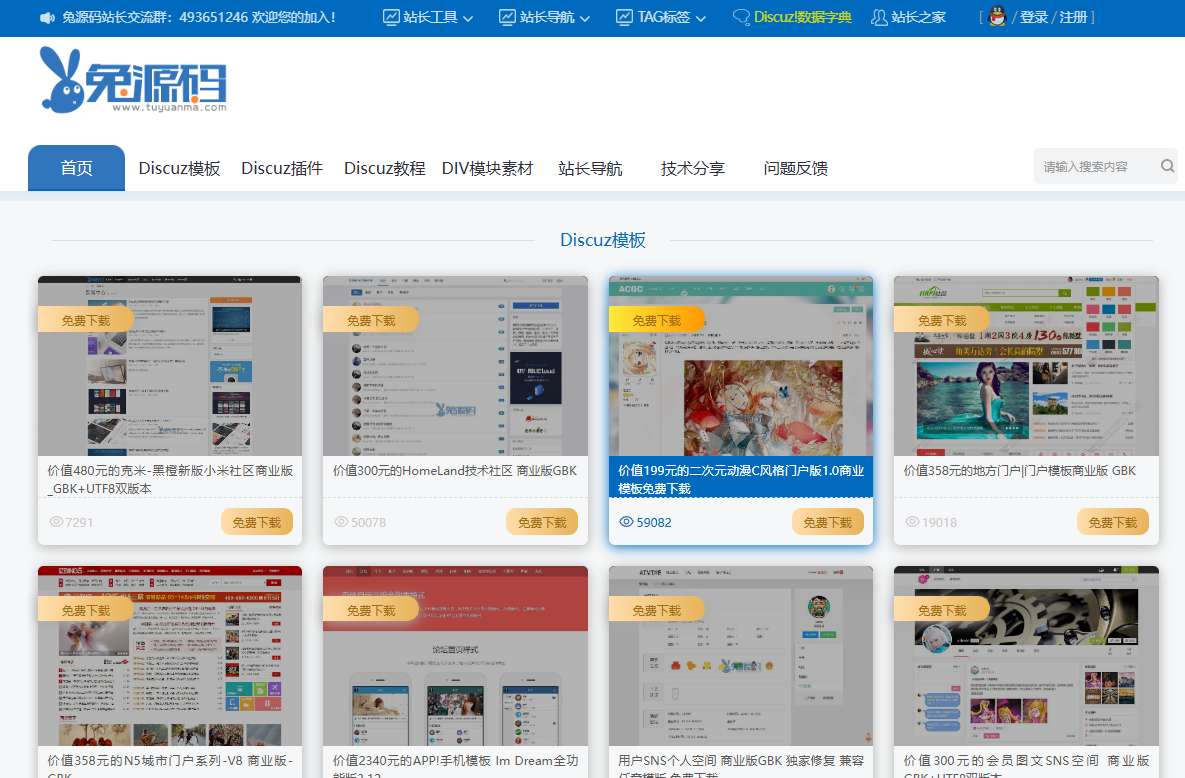Click the 注册 register link
The image size is (1185, 778).
pyautogui.click(x=1073, y=17)
